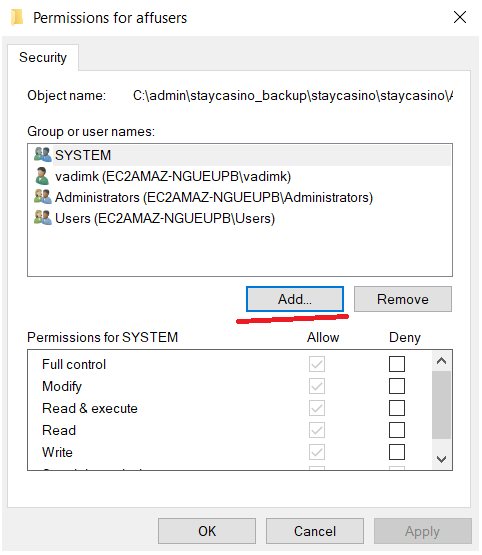
Task: Tick the Deny box for Write
Action: pyautogui.click(x=397, y=452)
